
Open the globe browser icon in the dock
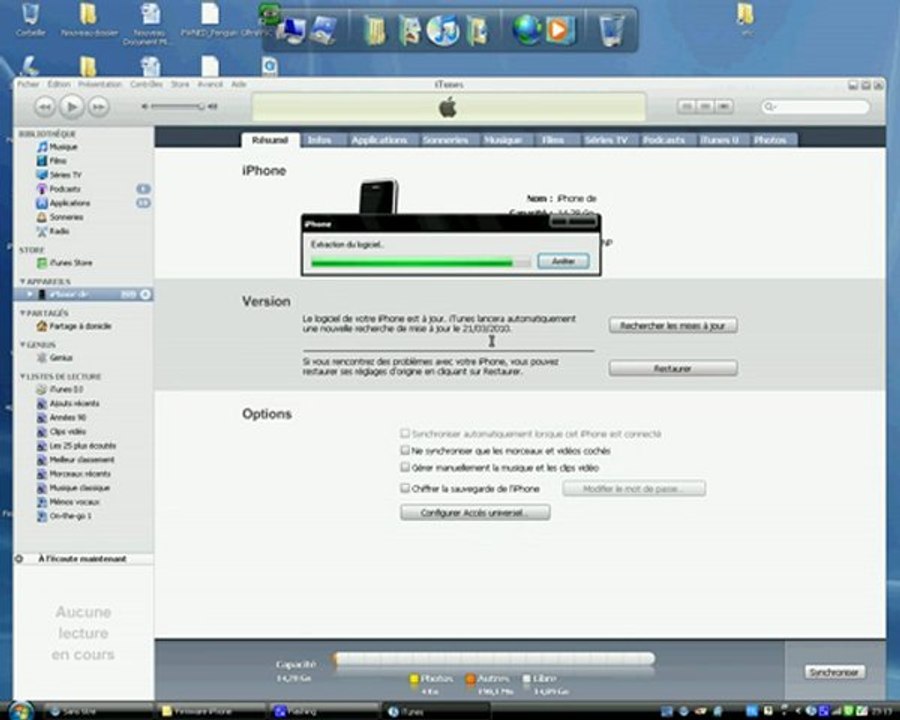526,30
